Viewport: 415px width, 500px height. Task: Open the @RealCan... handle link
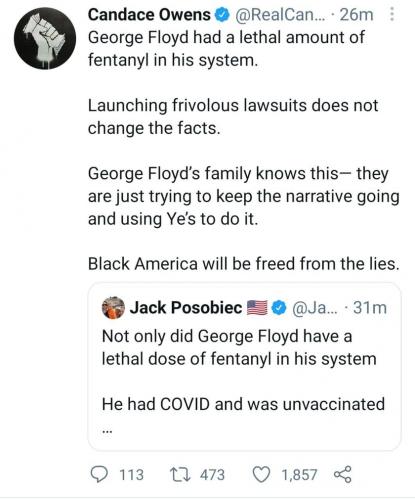[x=277, y=15]
